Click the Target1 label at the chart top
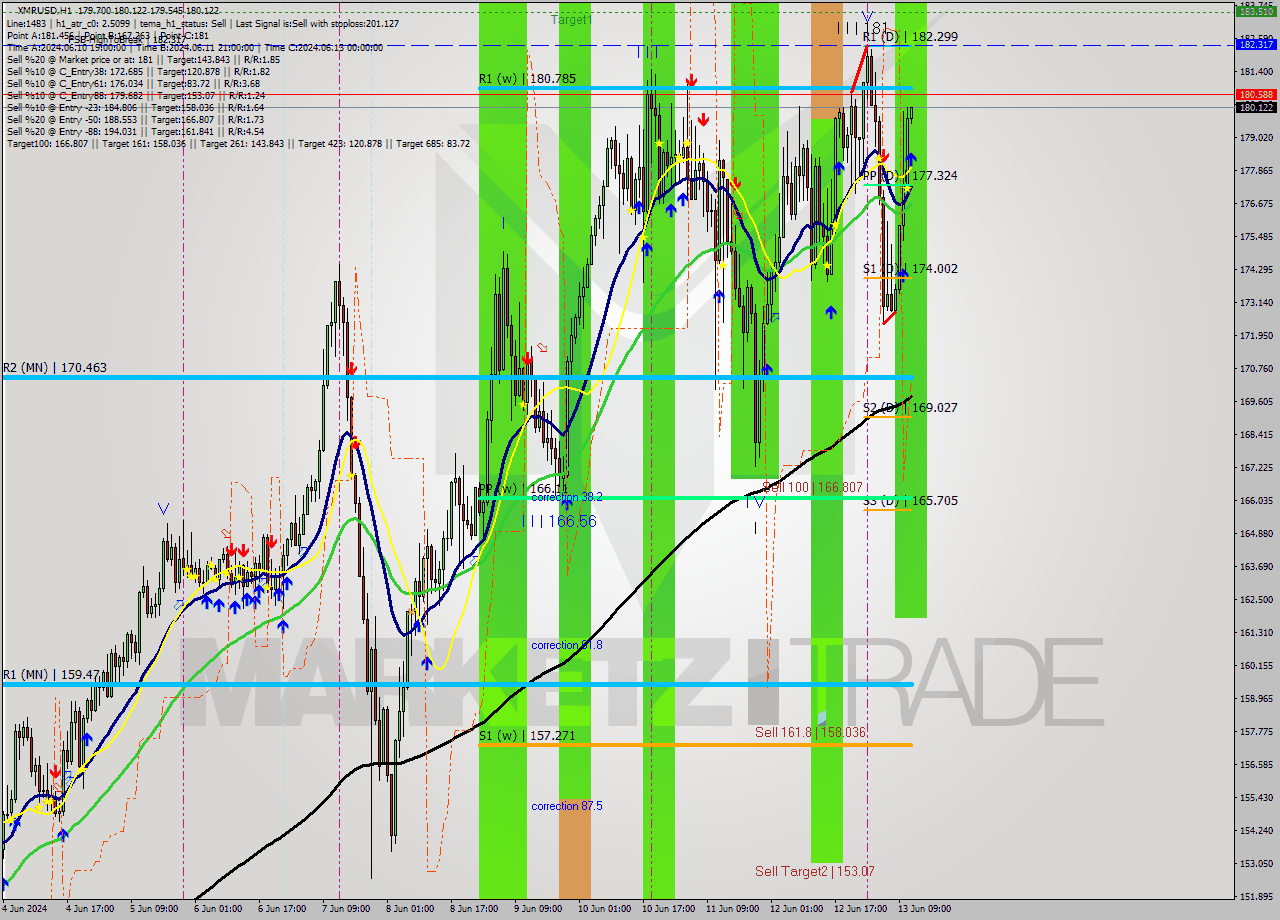The image size is (1280, 920). [x=571, y=20]
